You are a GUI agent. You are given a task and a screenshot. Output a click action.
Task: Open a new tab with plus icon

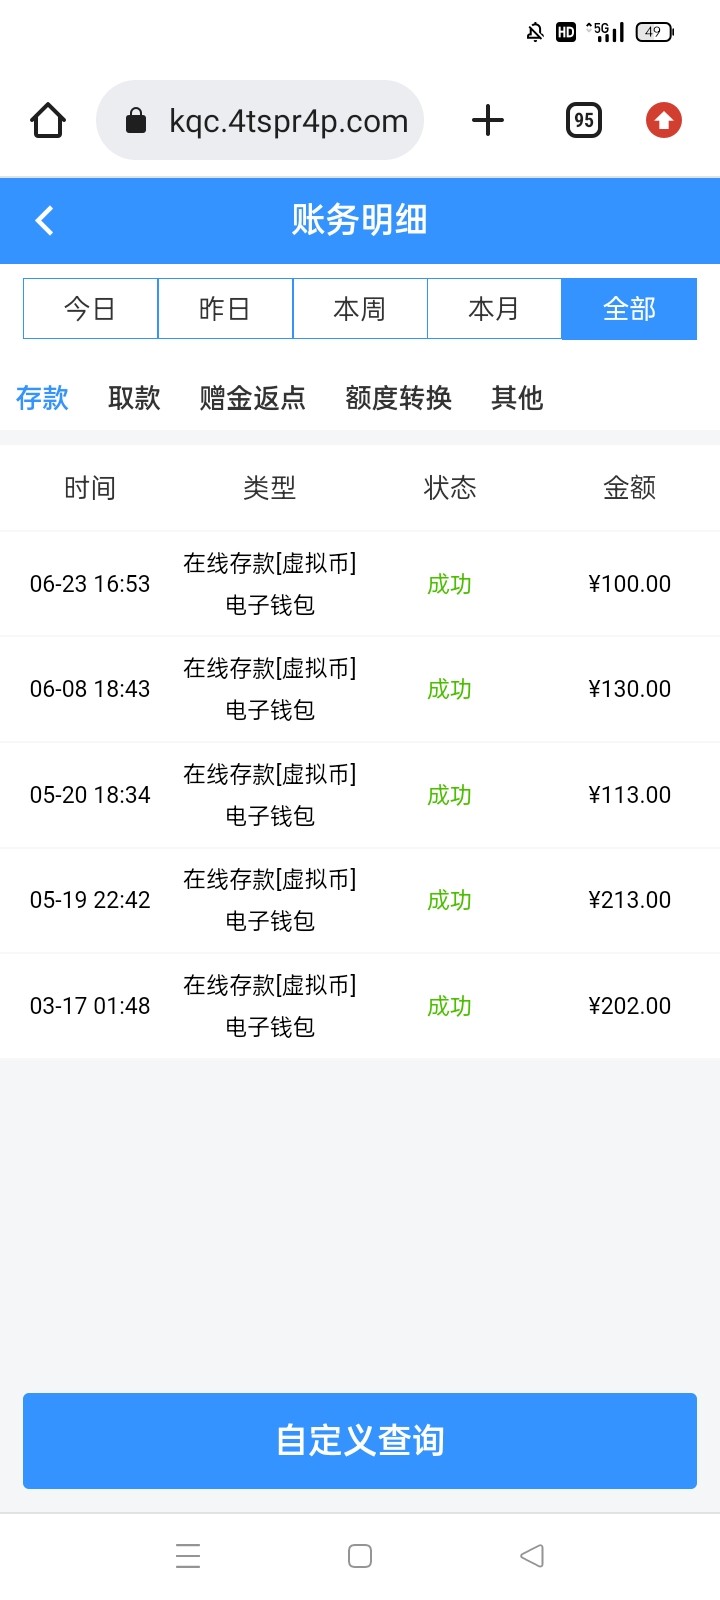(x=488, y=121)
